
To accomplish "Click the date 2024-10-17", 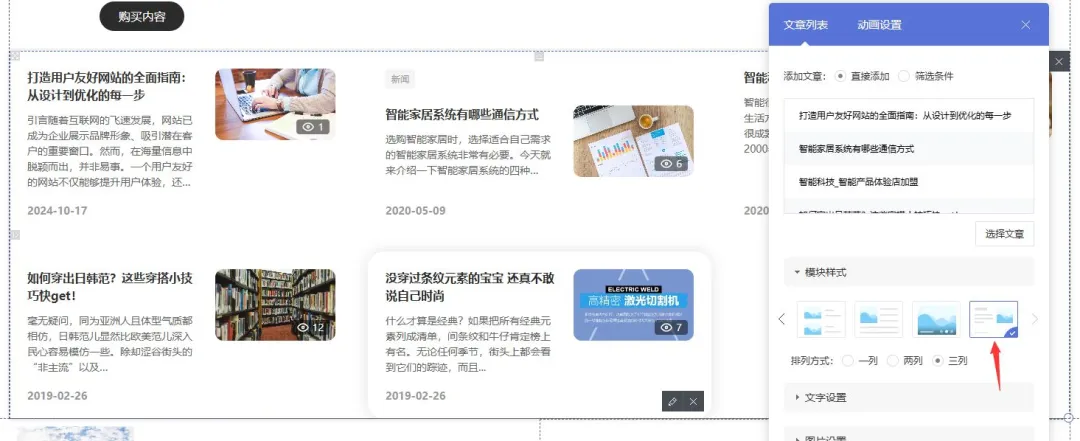I will click(x=57, y=210).
